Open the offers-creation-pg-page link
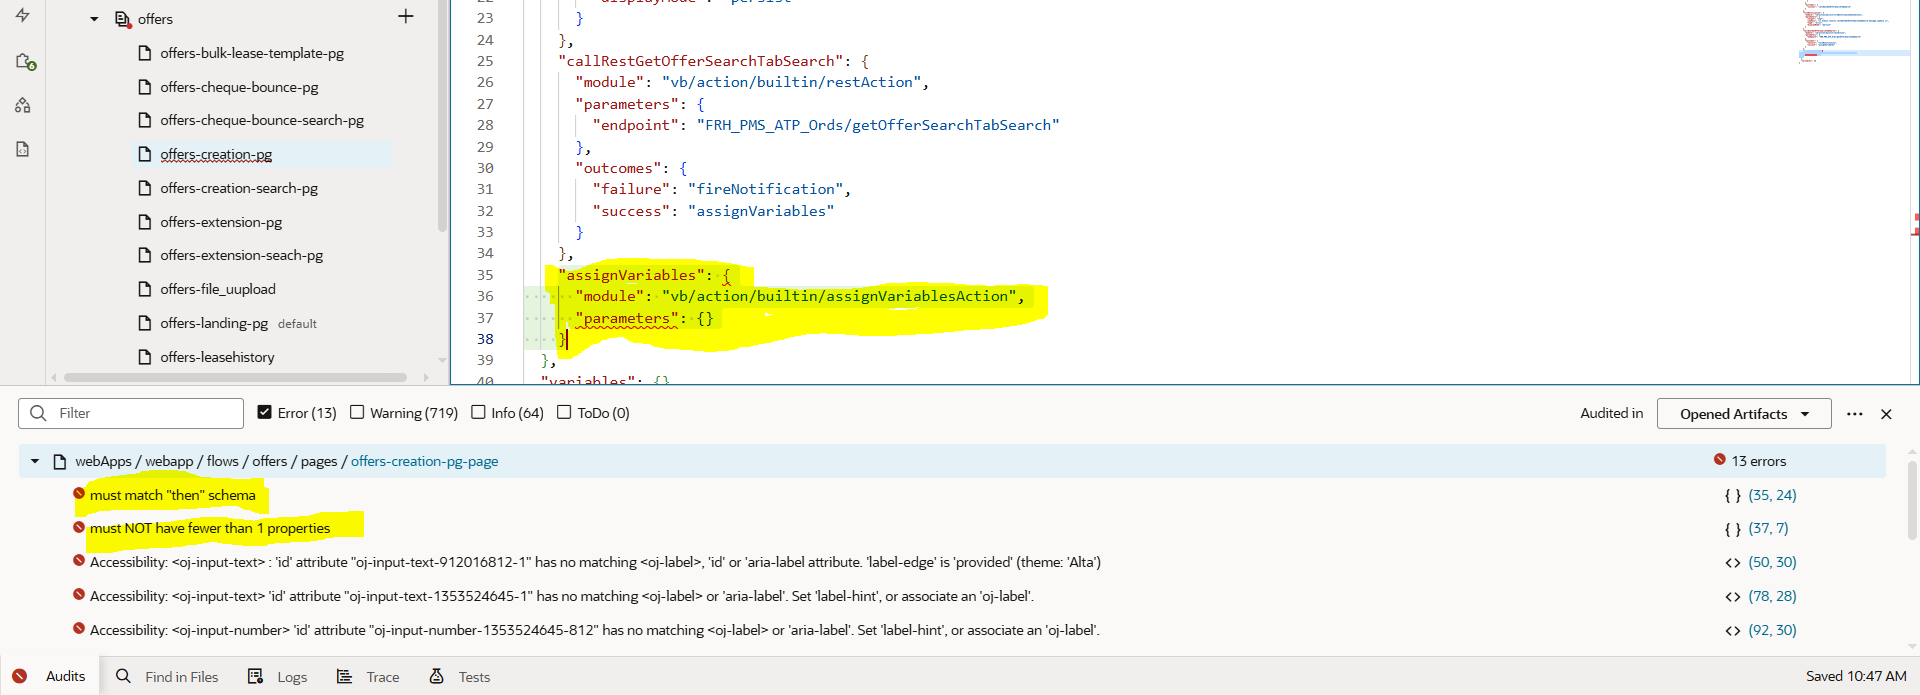The image size is (1920, 695). point(424,461)
